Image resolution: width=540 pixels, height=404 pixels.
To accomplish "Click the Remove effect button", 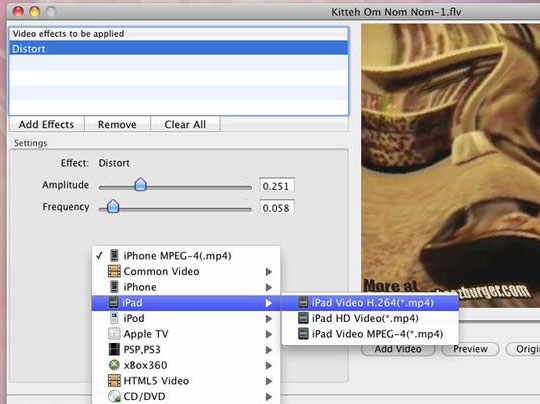I will tap(117, 124).
